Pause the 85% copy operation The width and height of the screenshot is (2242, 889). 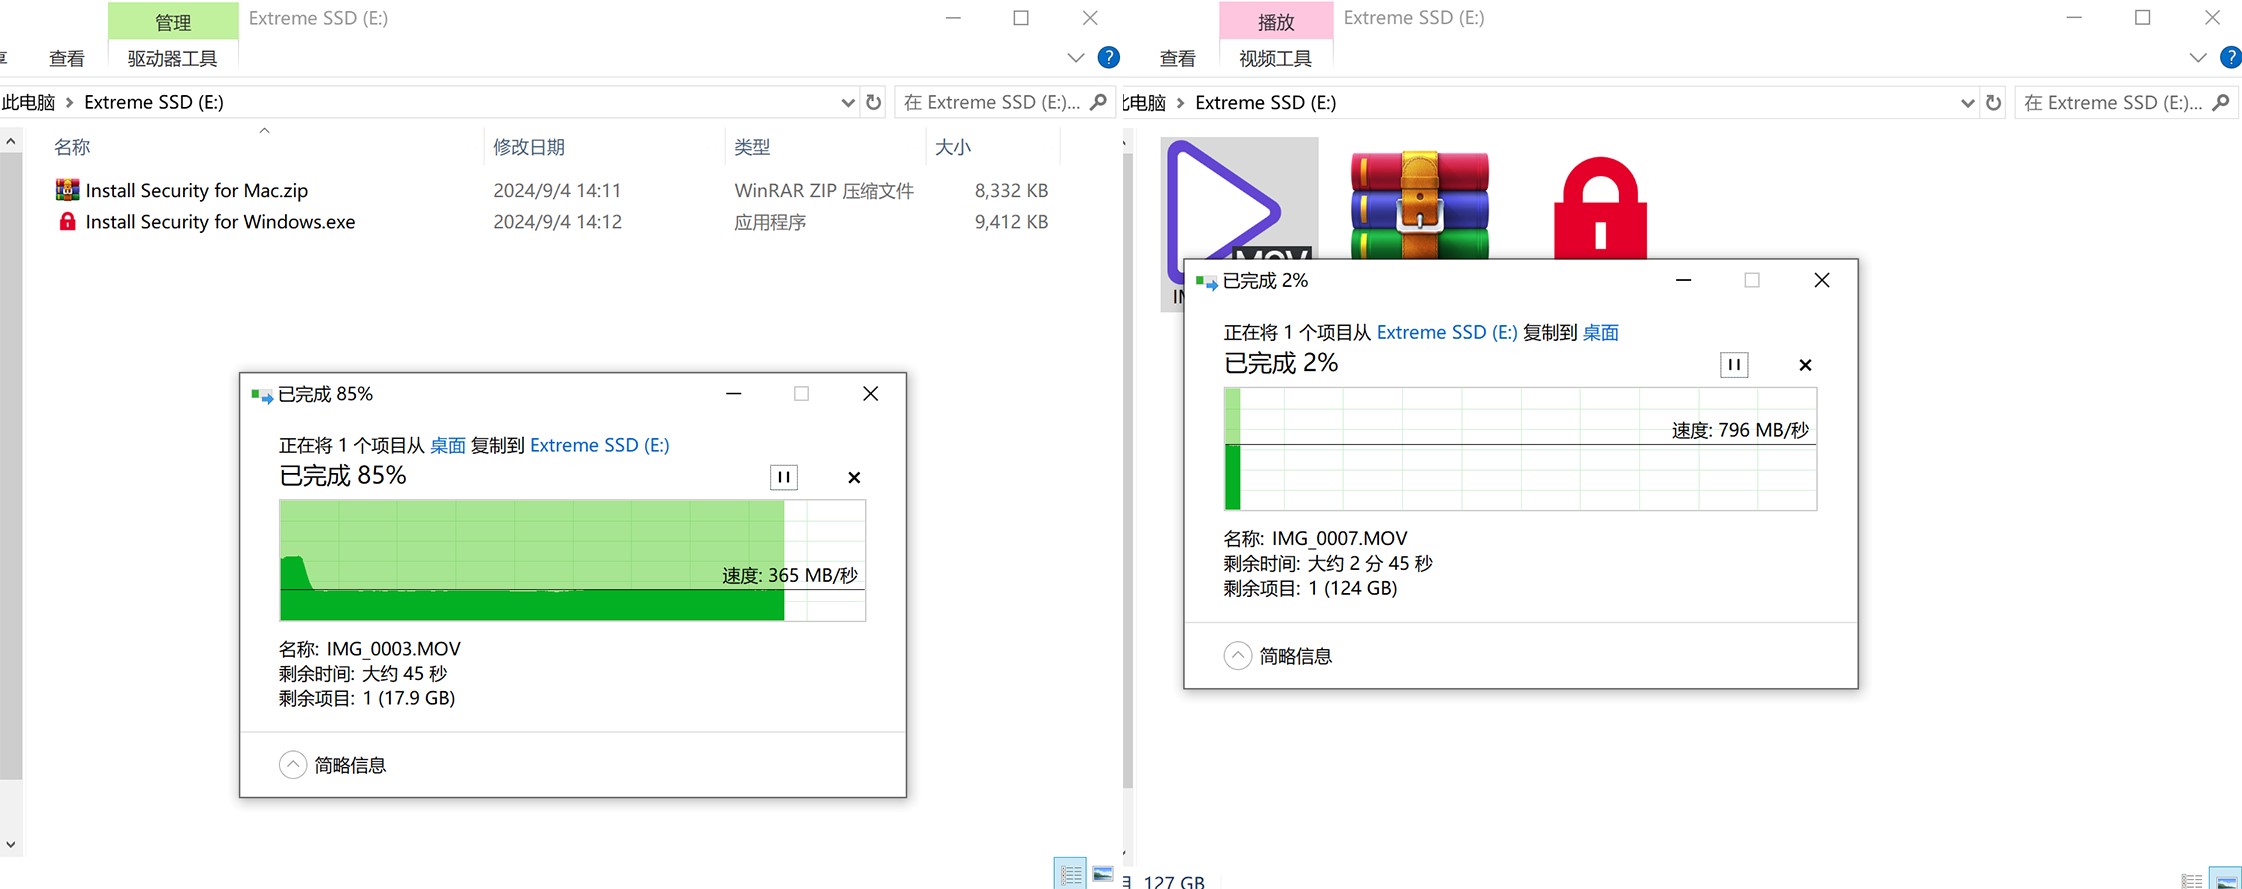pos(784,477)
